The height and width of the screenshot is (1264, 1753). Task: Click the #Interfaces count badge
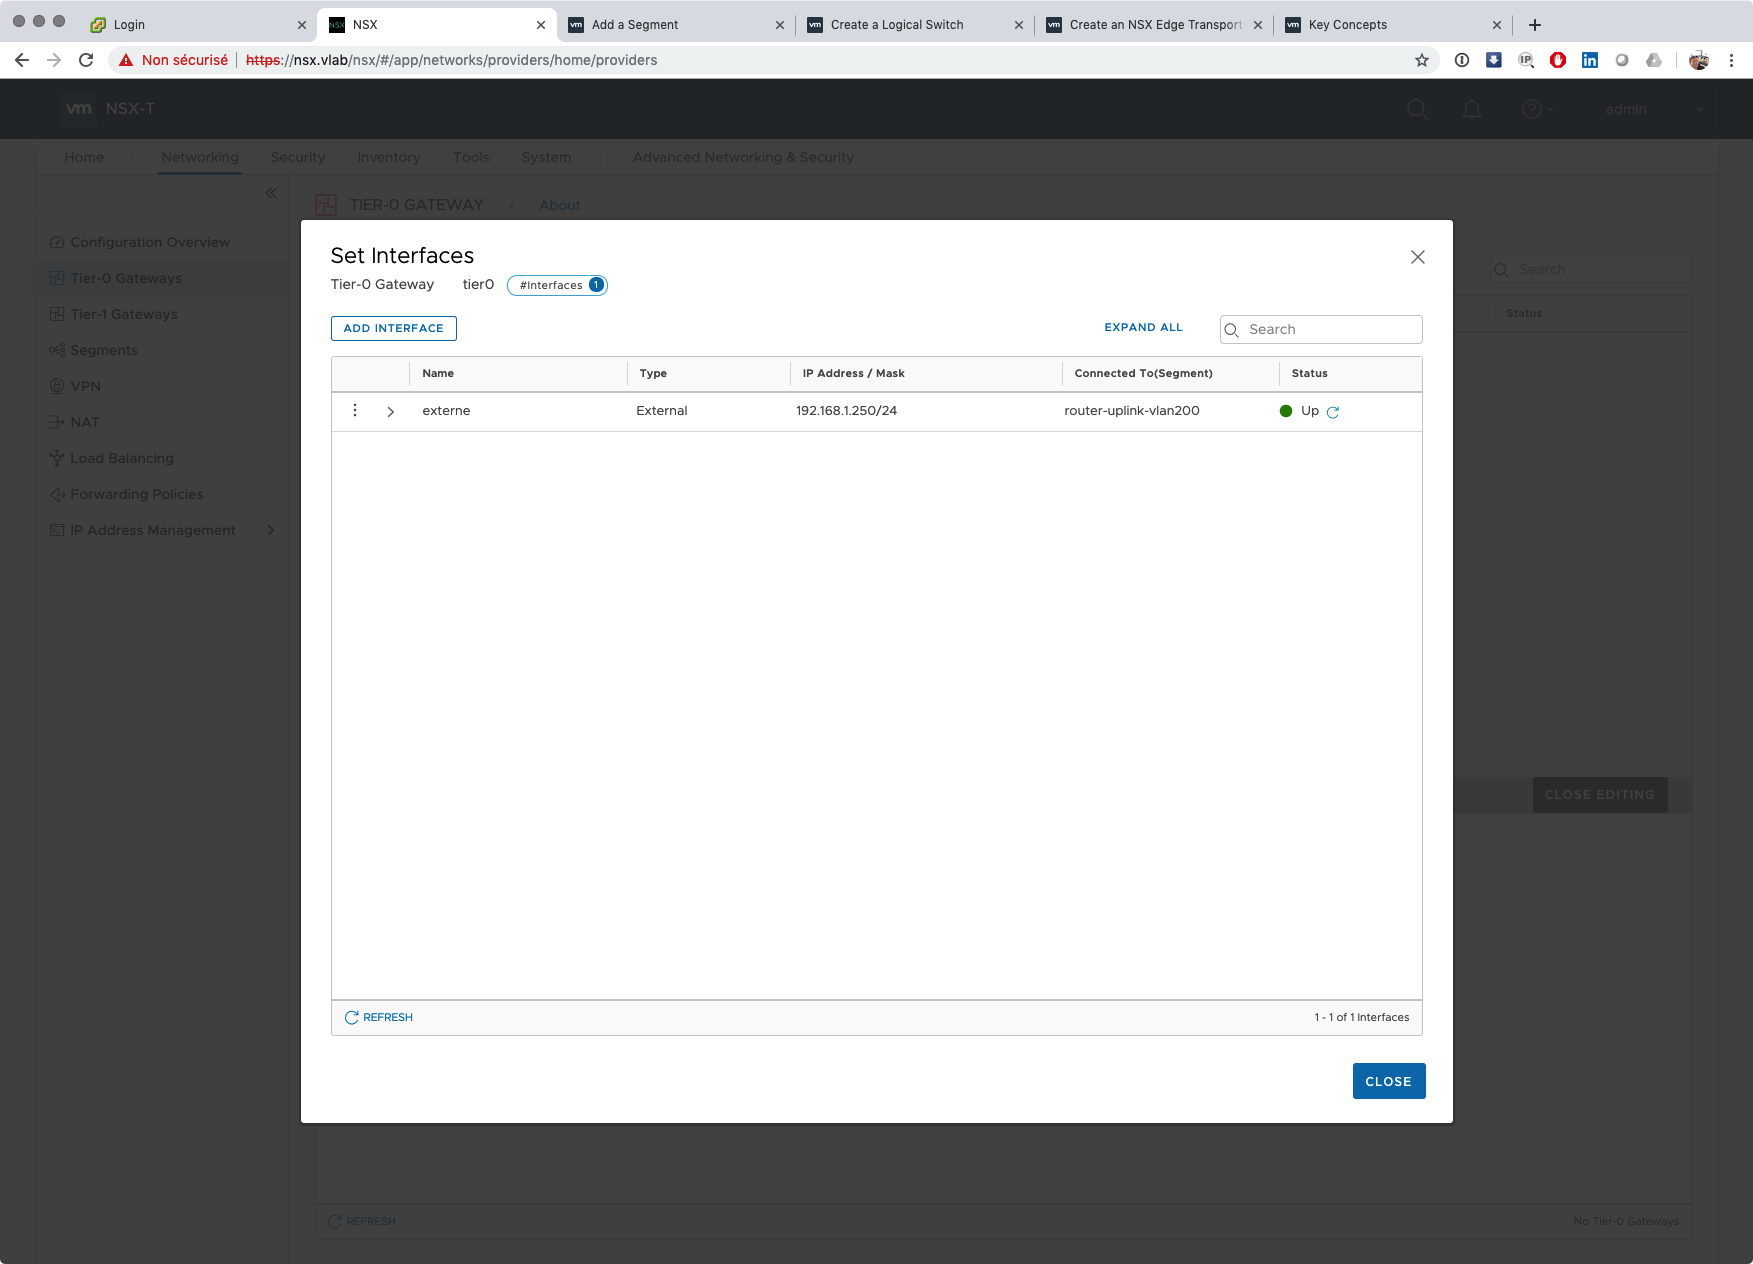pos(557,285)
